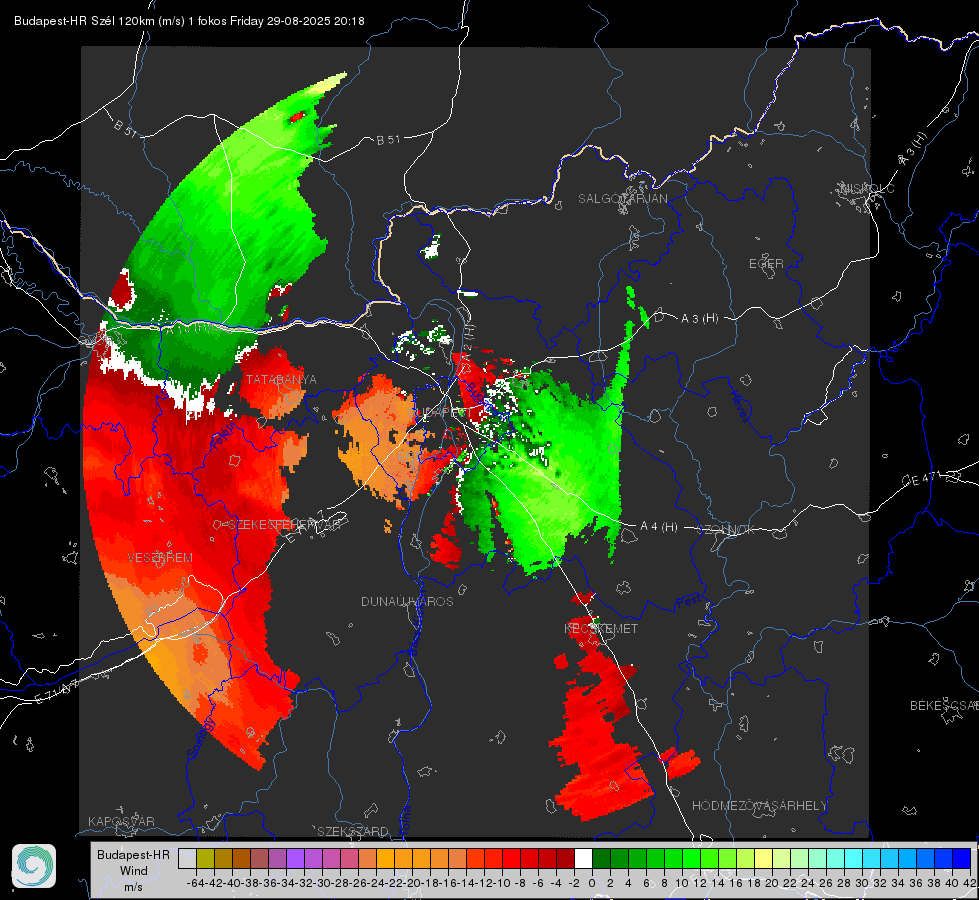Viewport: 979px width, 900px height.
Task: Select the Budapest-HR Wind m/s legend caption
Action: coord(133,871)
